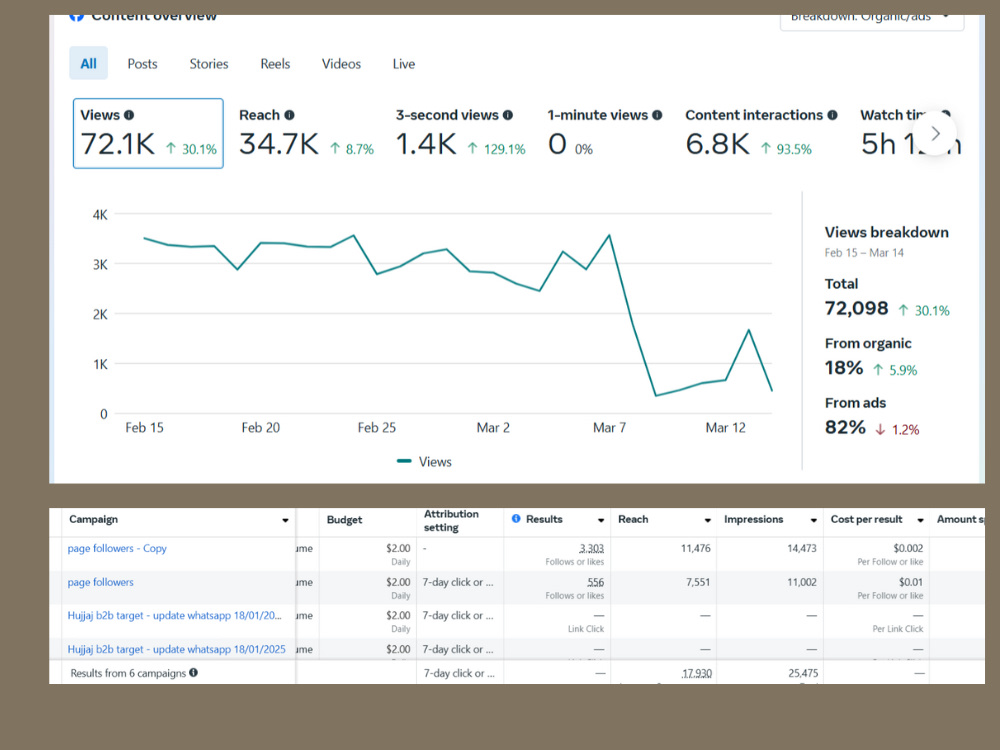Screen dimensions: 1000x750
Task: Click the Content interactions info icon
Action: [832, 115]
